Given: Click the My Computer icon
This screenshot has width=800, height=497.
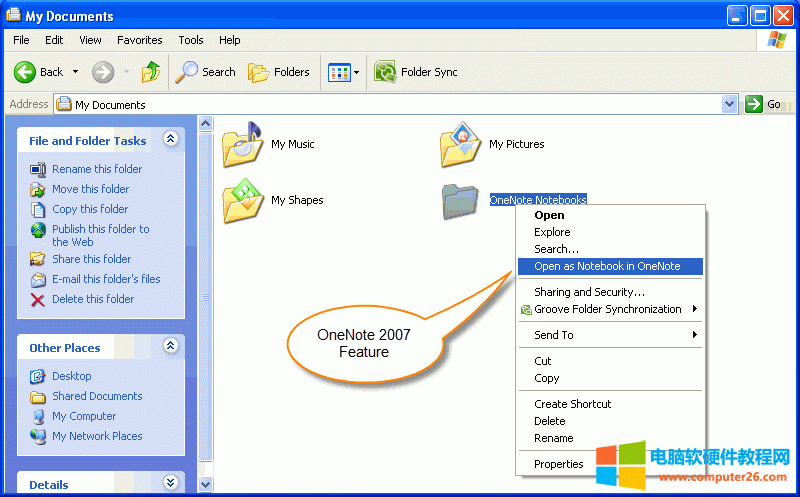Looking at the screenshot, I should point(38,417).
